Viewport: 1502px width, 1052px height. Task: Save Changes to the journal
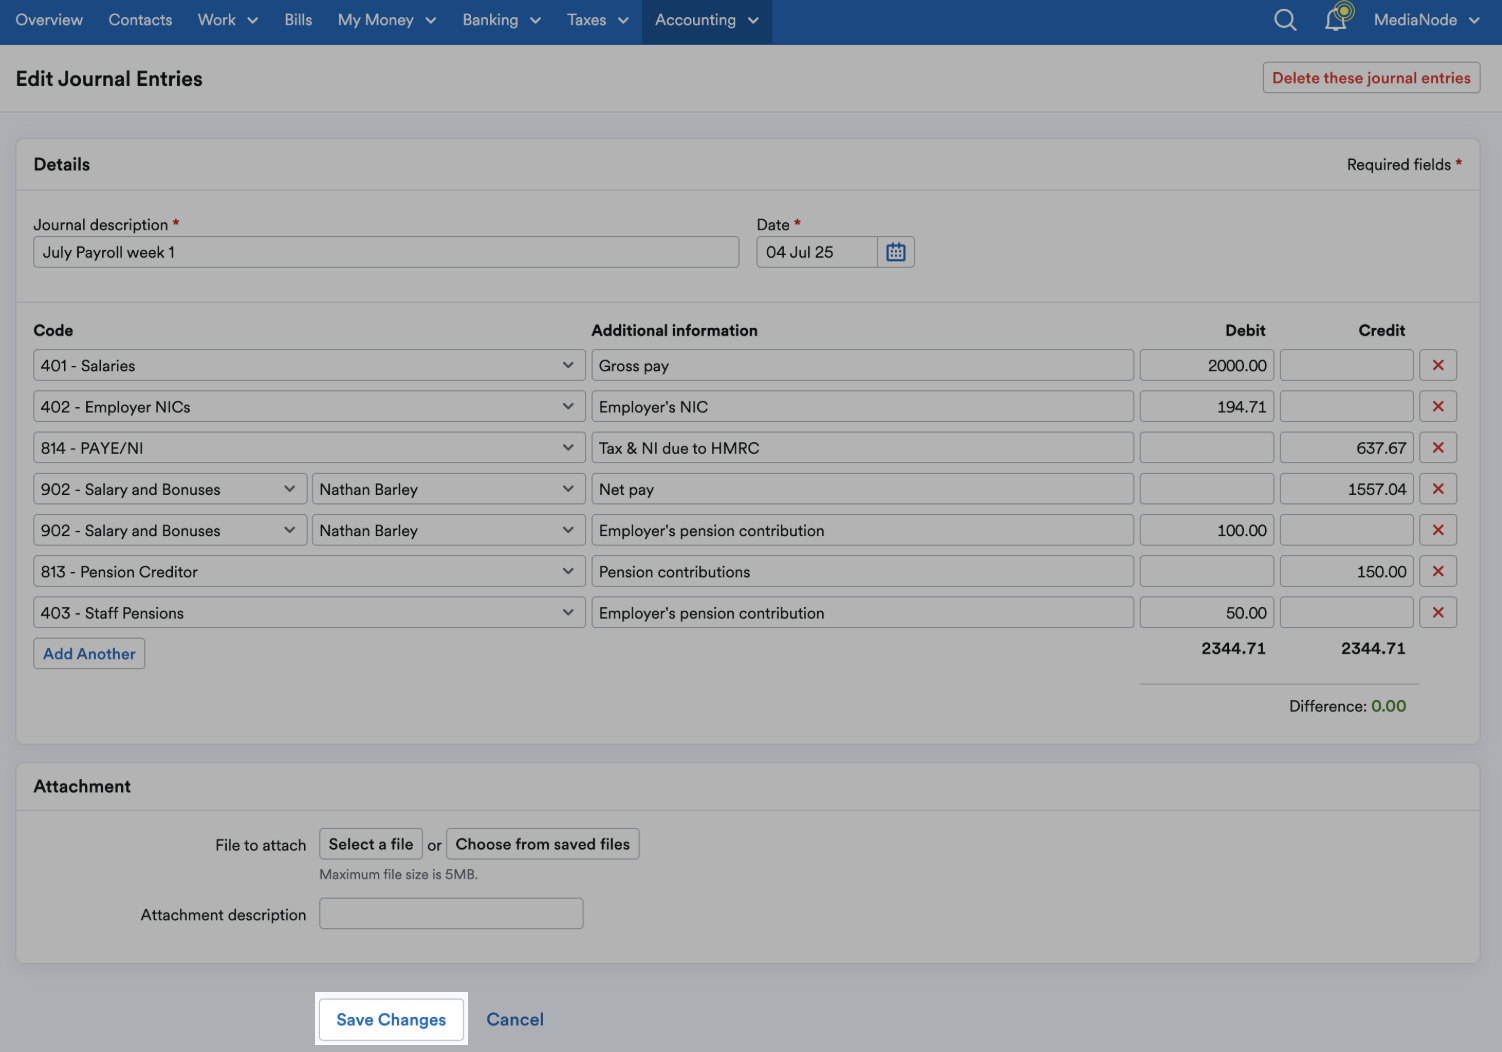coord(391,1019)
